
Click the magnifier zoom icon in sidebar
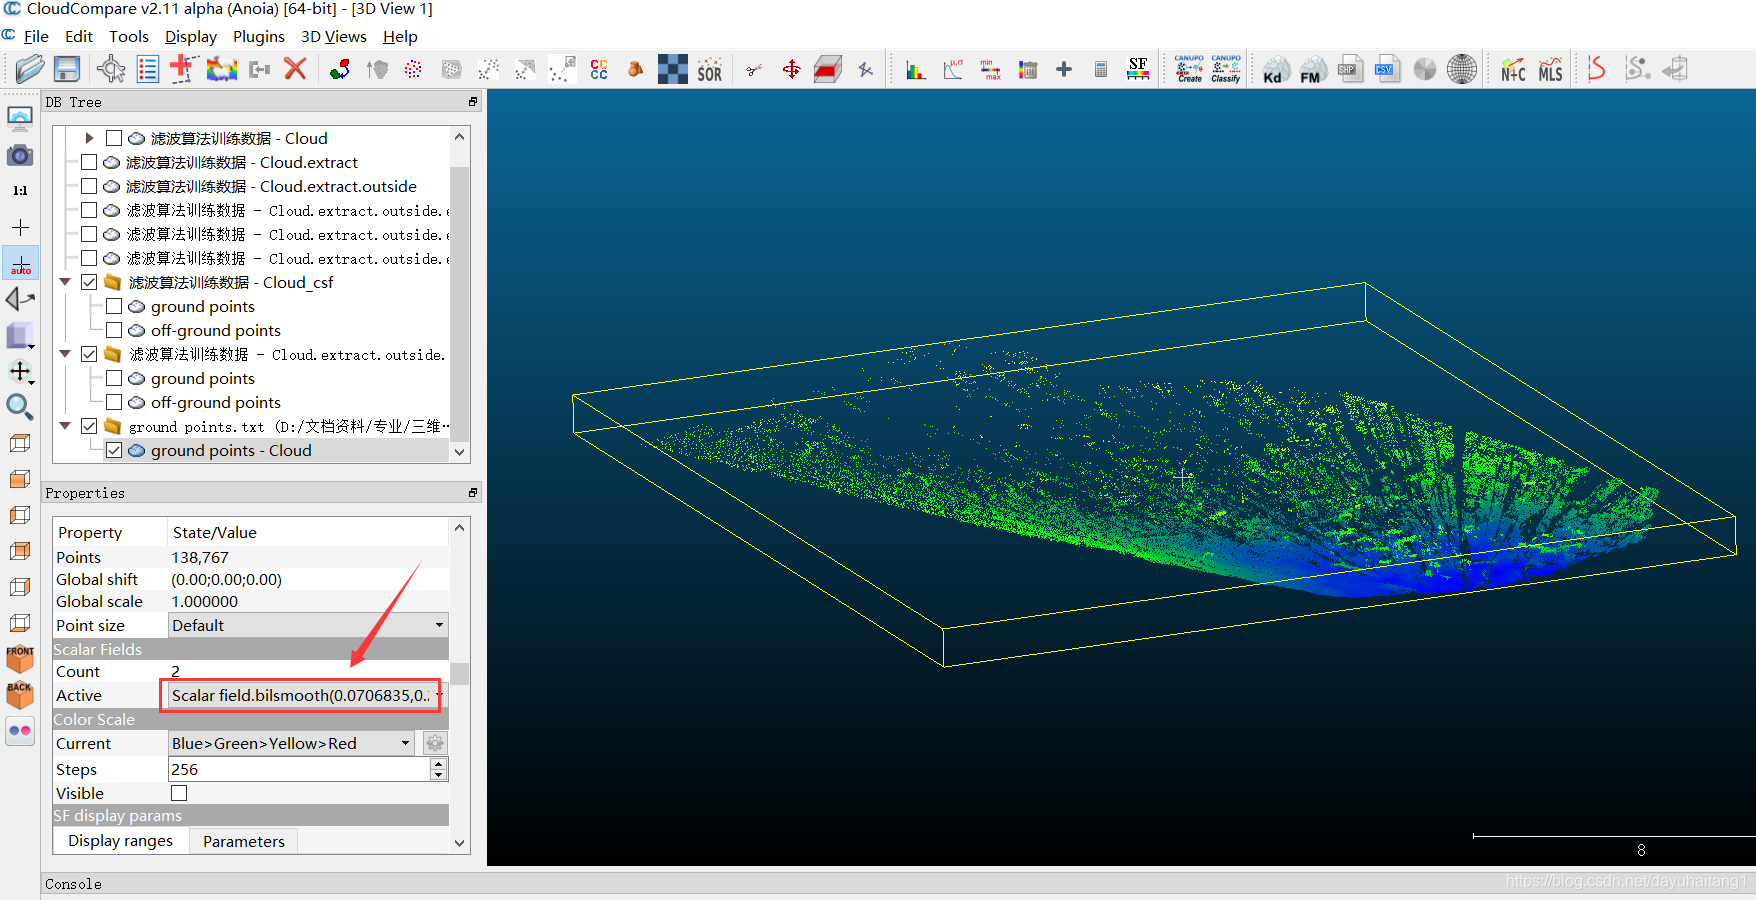[x=20, y=407]
